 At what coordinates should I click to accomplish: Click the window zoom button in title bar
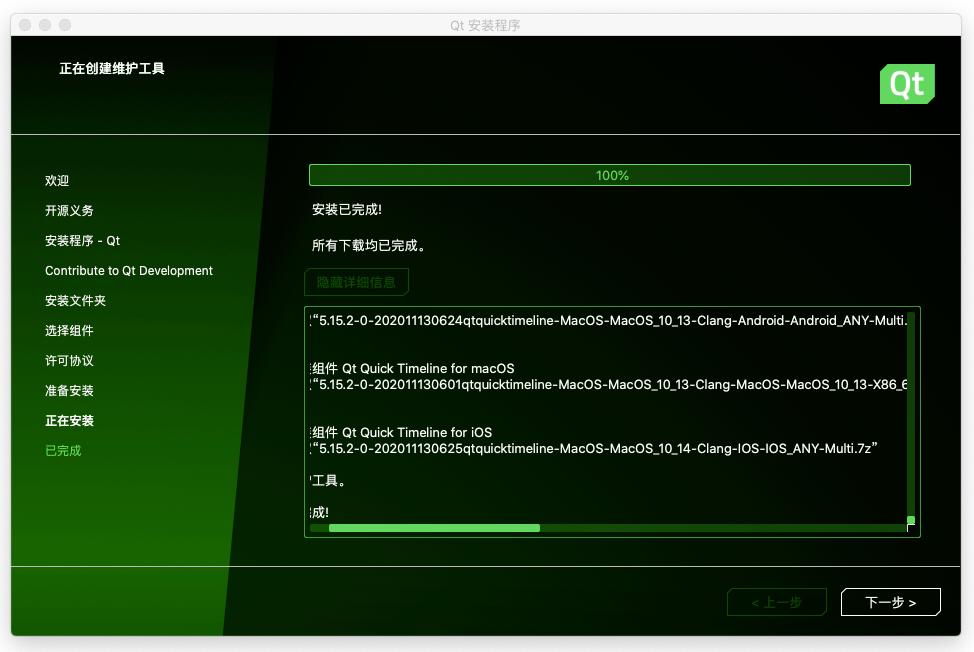(65, 25)
